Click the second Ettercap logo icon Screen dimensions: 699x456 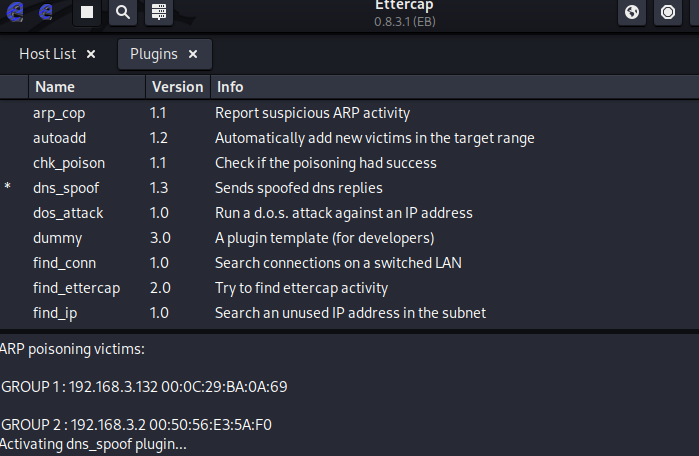pos(46,12)
